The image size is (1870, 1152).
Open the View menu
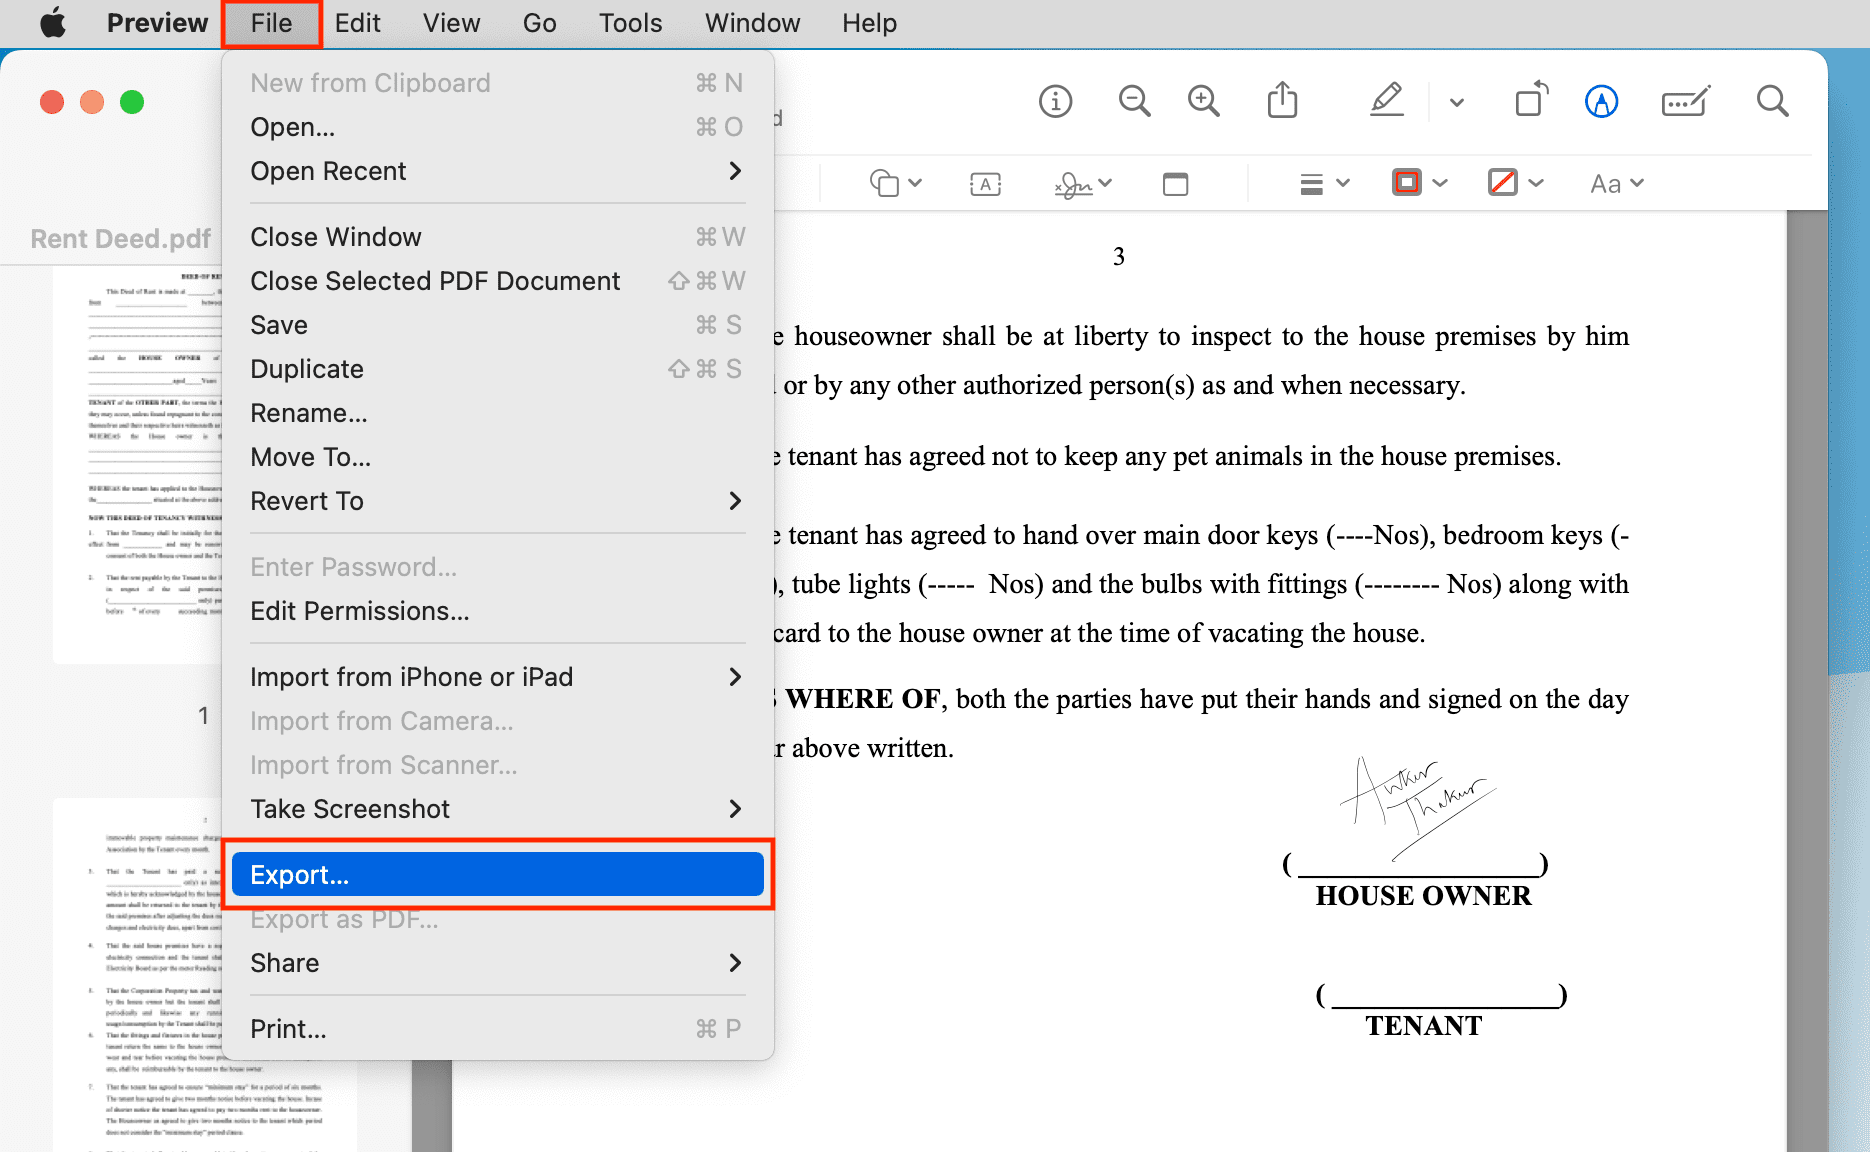(451, 22)
